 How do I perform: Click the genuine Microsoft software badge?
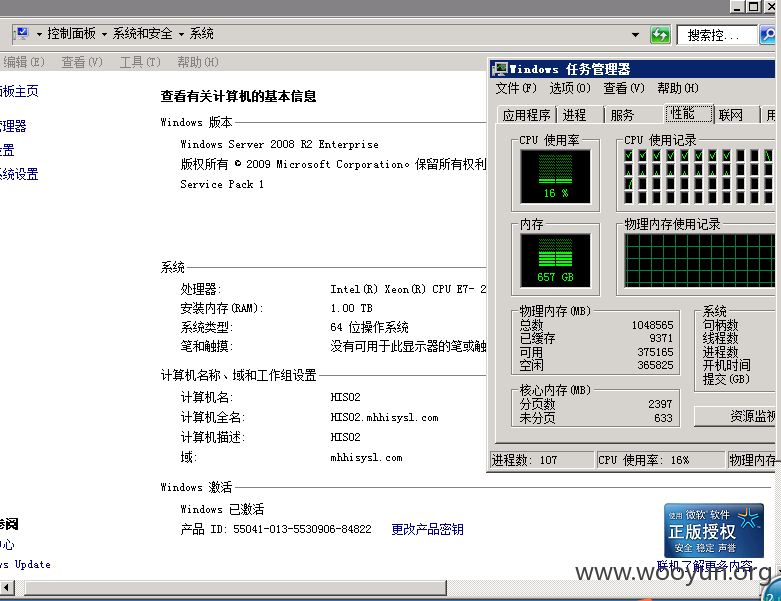pyautogui.click(x=714, y=530)
